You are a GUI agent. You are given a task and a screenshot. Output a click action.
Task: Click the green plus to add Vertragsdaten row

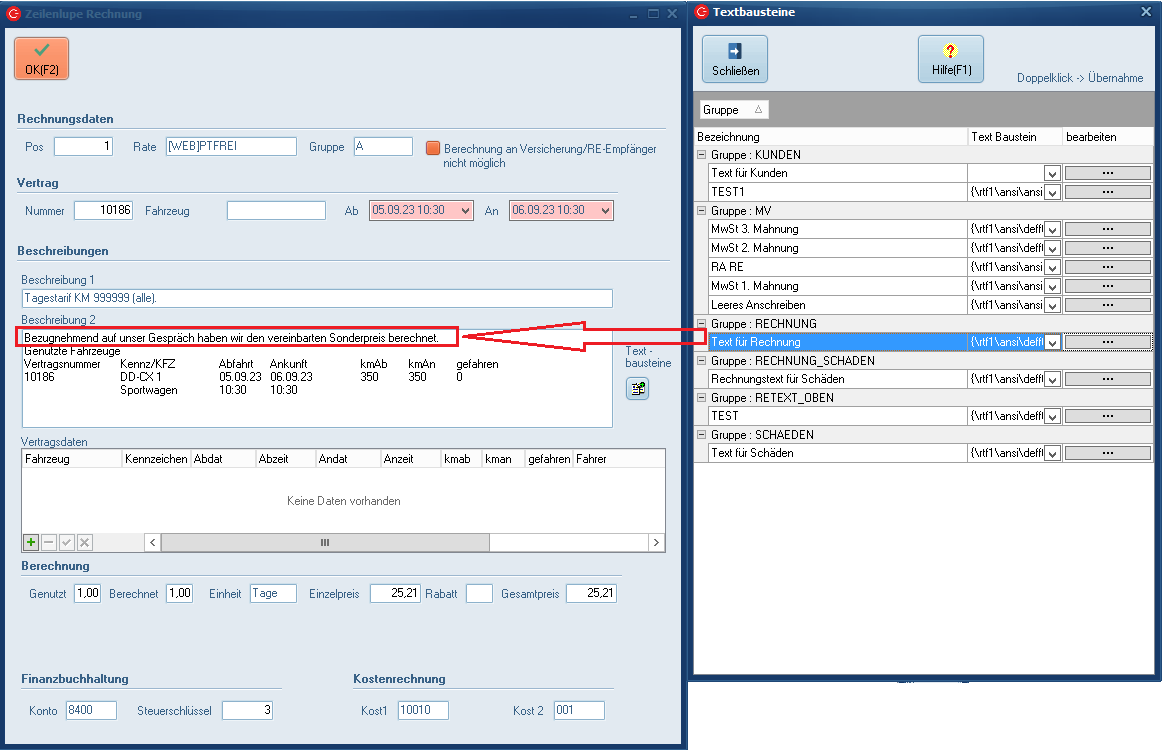[x=31, y=542]
